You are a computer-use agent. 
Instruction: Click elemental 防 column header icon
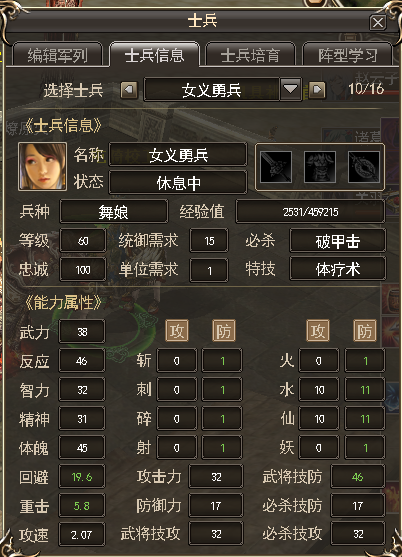point(365,331)
